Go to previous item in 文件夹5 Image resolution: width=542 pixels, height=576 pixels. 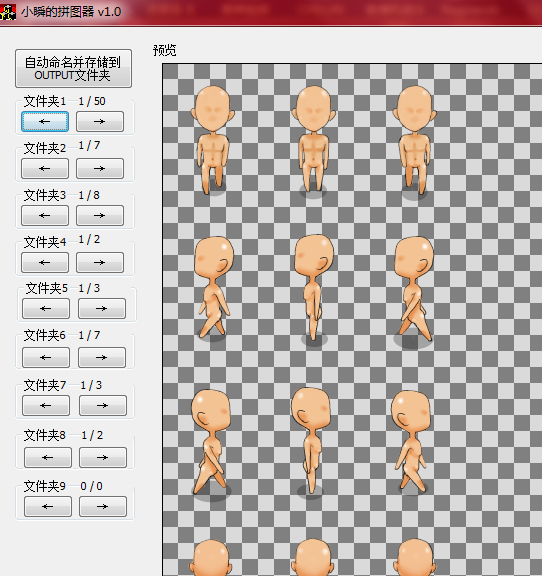pyautogui.click(x=46, y=309)
